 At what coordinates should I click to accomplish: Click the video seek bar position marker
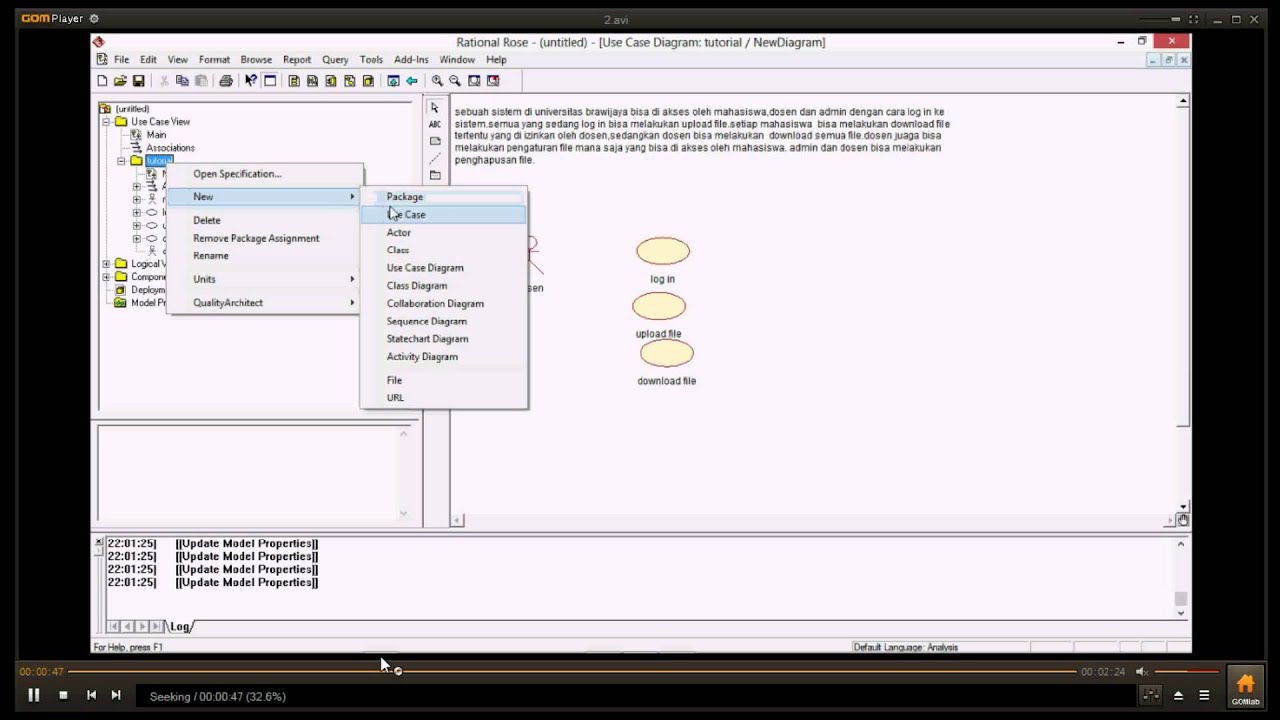point(398,671)
